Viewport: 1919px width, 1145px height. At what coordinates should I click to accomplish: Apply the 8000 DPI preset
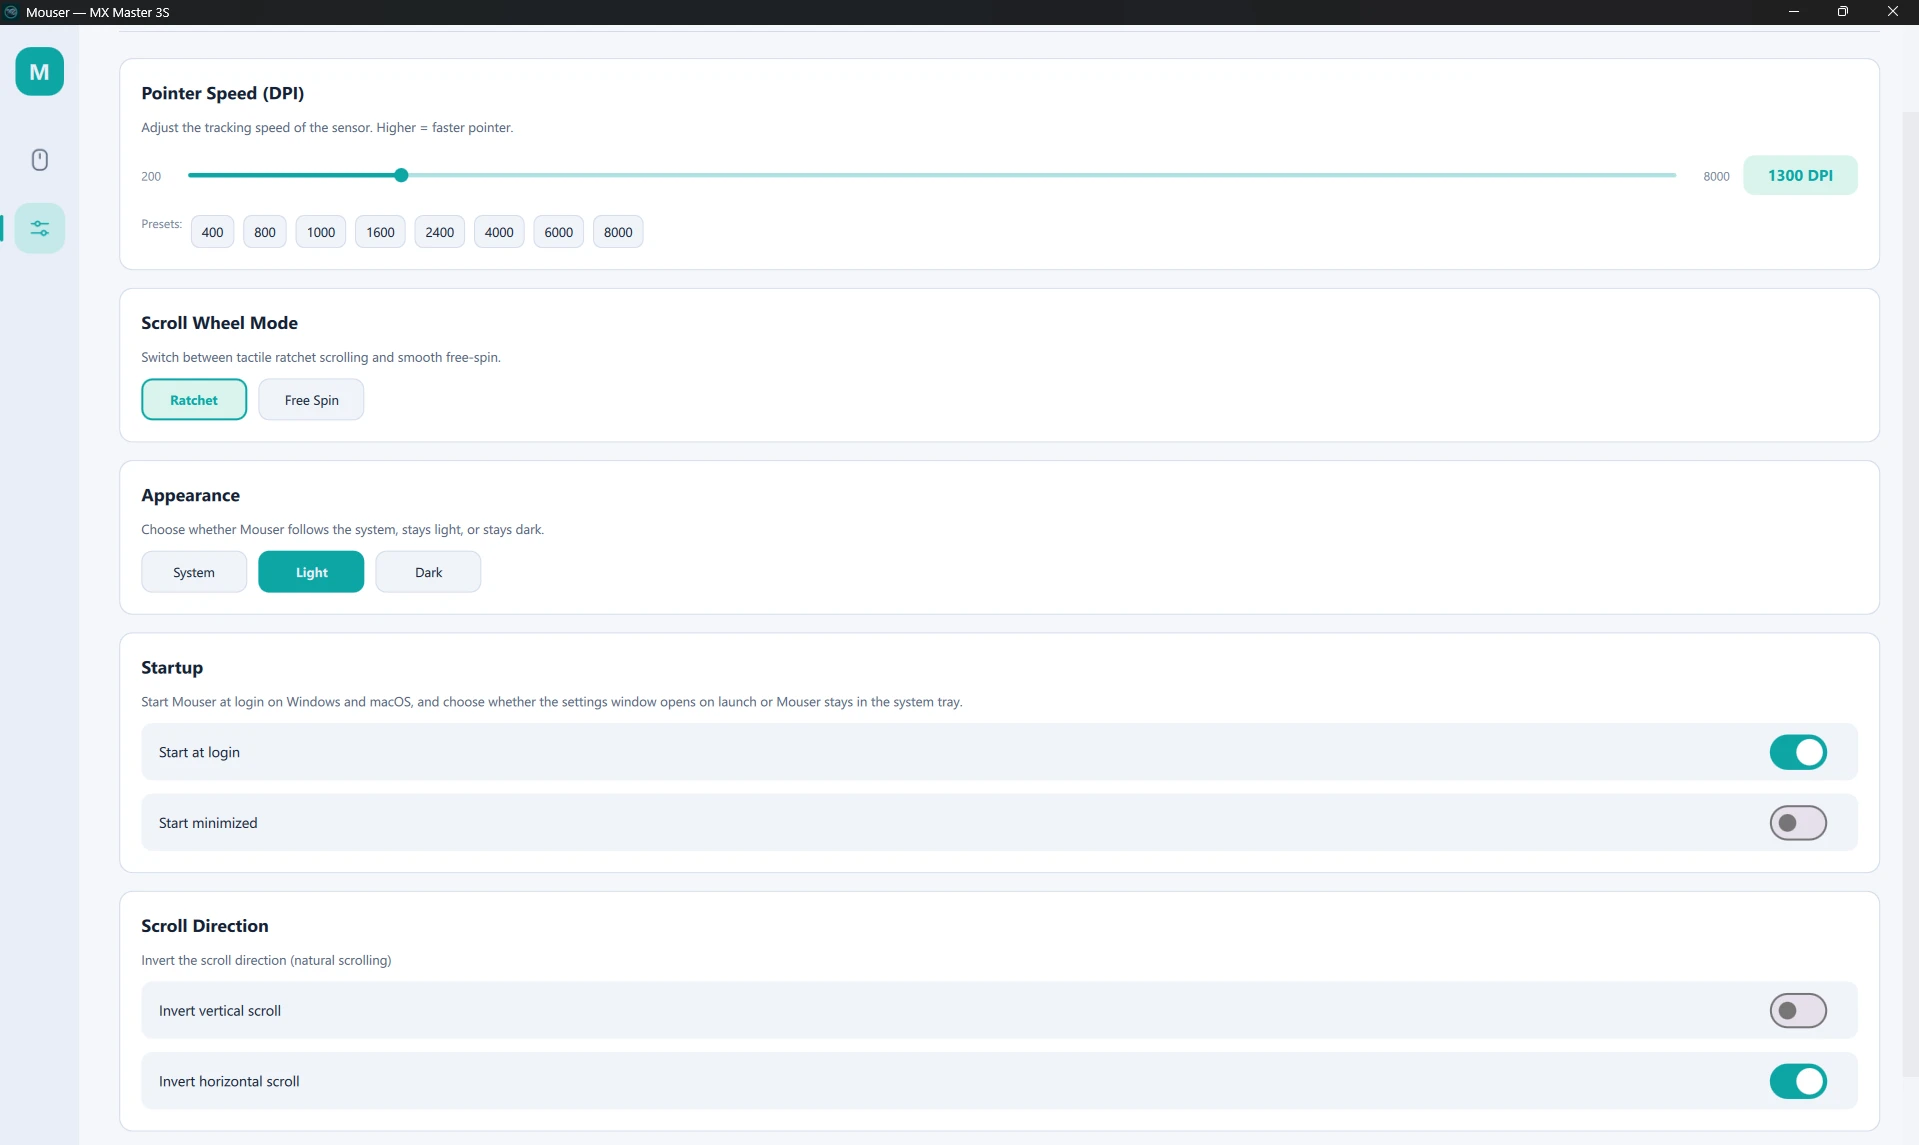pyautogui.click(x=618, y=232)
